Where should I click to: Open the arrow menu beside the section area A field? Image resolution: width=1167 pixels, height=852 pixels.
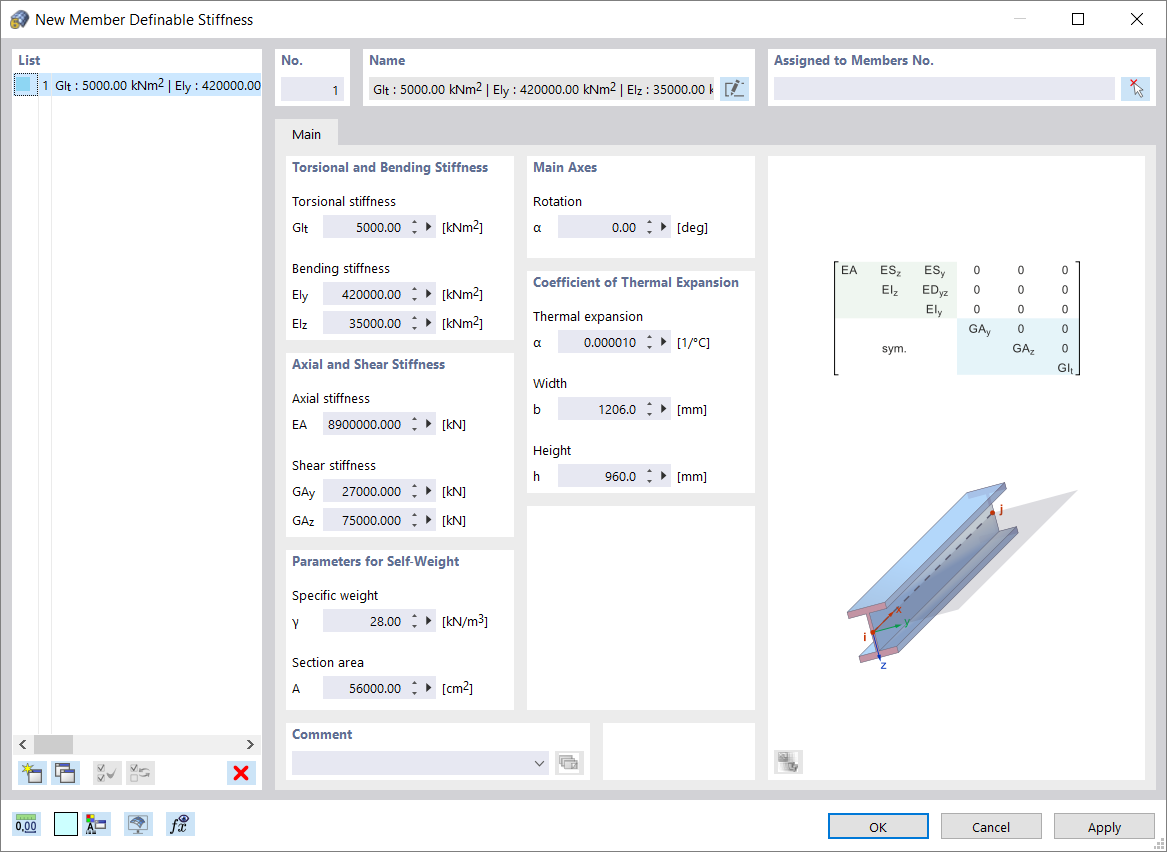(x=429, y=688)
